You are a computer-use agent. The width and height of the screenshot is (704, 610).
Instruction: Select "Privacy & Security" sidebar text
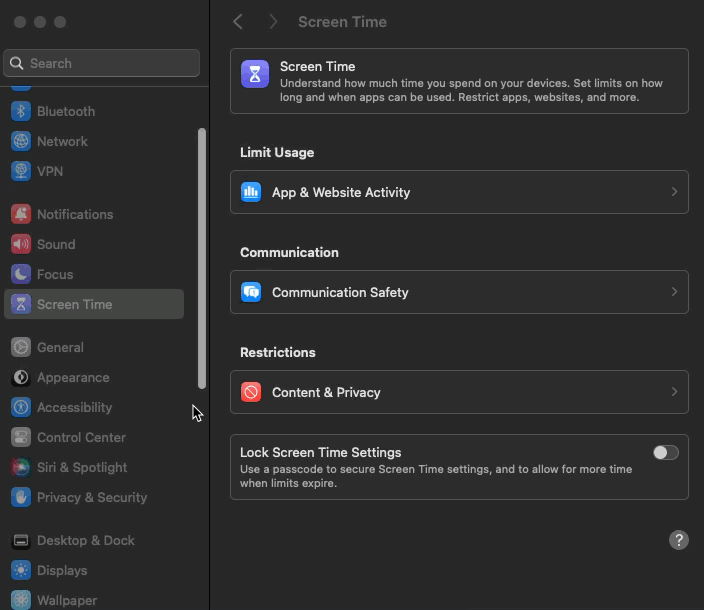[92, 497]
